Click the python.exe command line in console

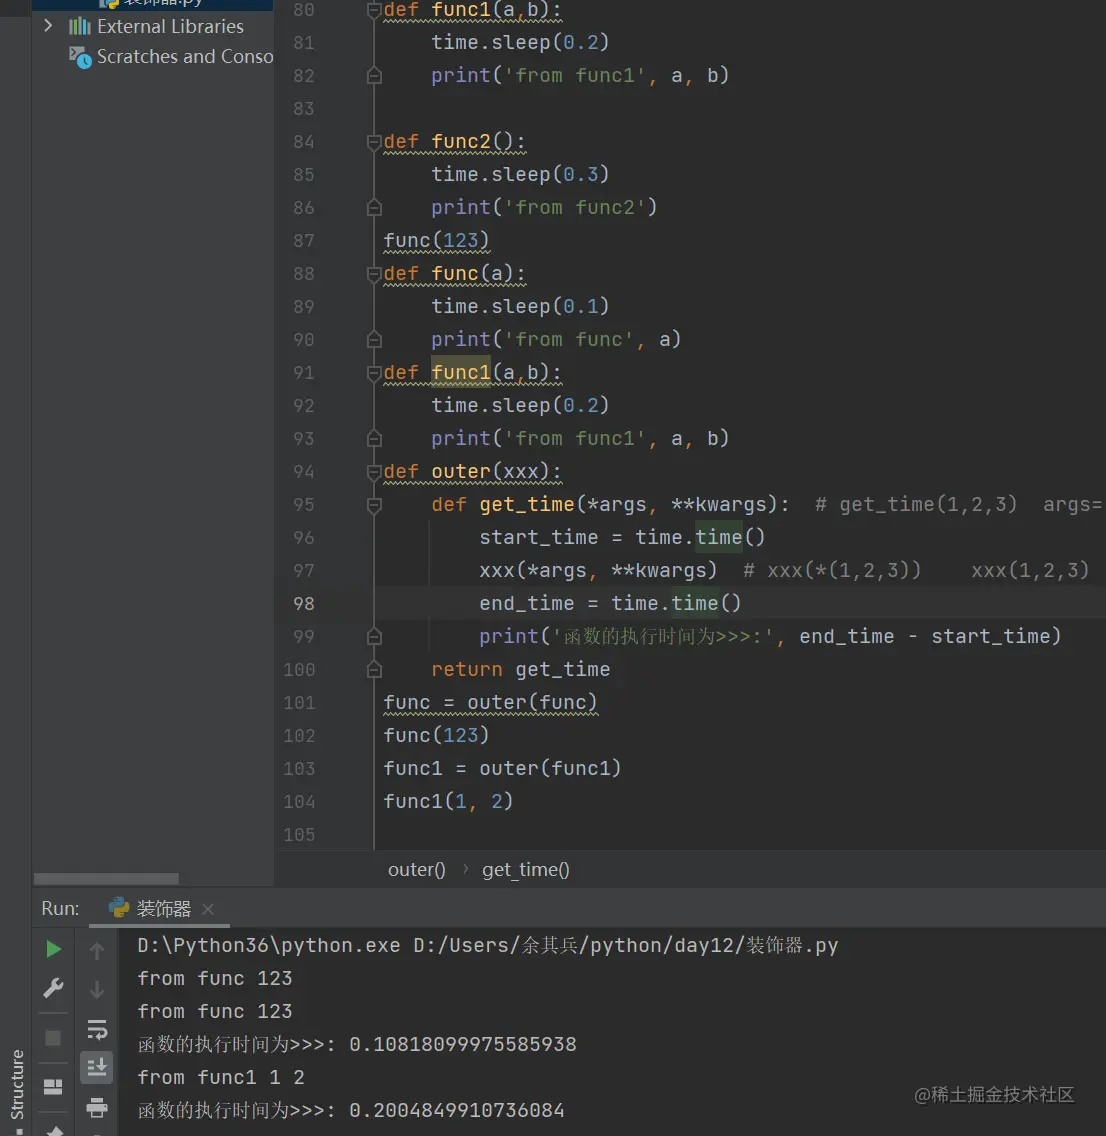tap(487, 945)
